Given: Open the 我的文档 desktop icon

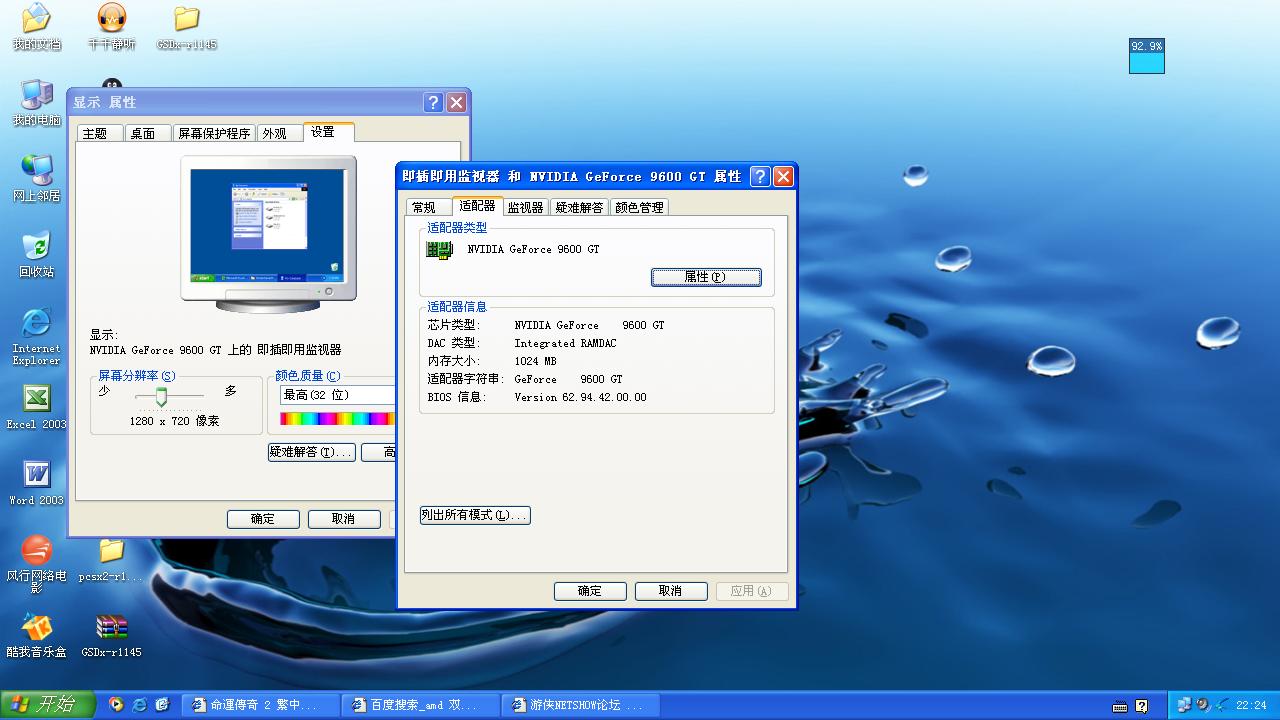Looking at the screenshot, I should (x=36, y=27).
